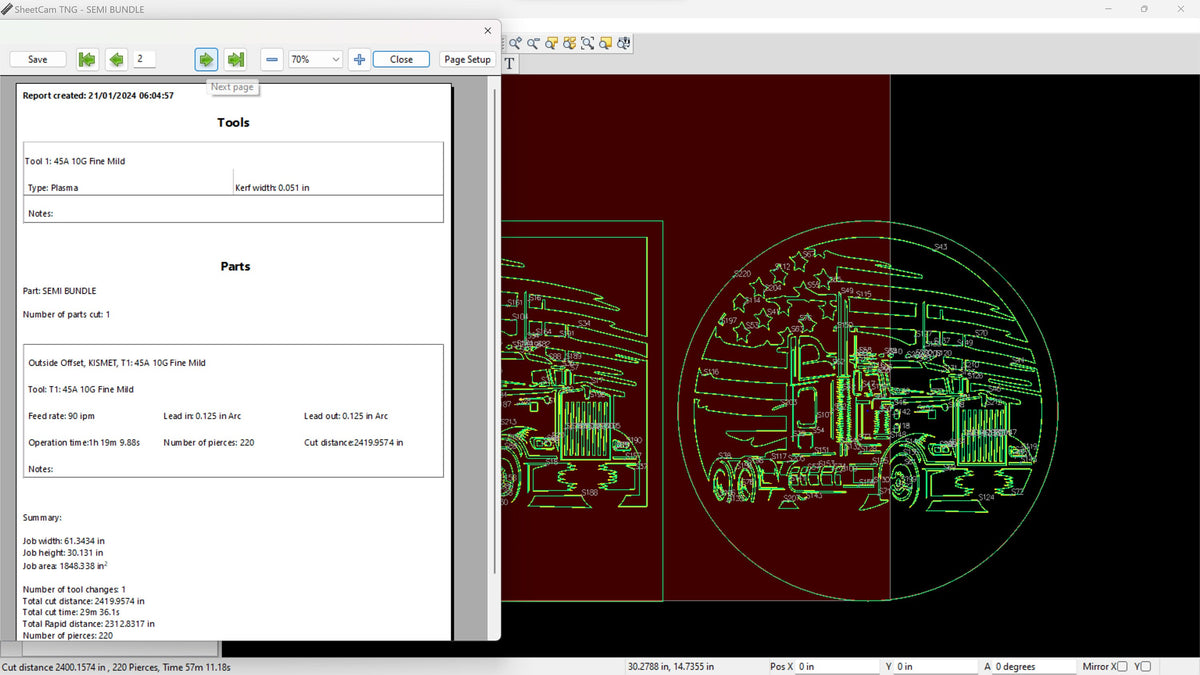Click the zoom-to-material toolbar icon
The width and height of the screenshot is (1200, 675).
[570, 43]
